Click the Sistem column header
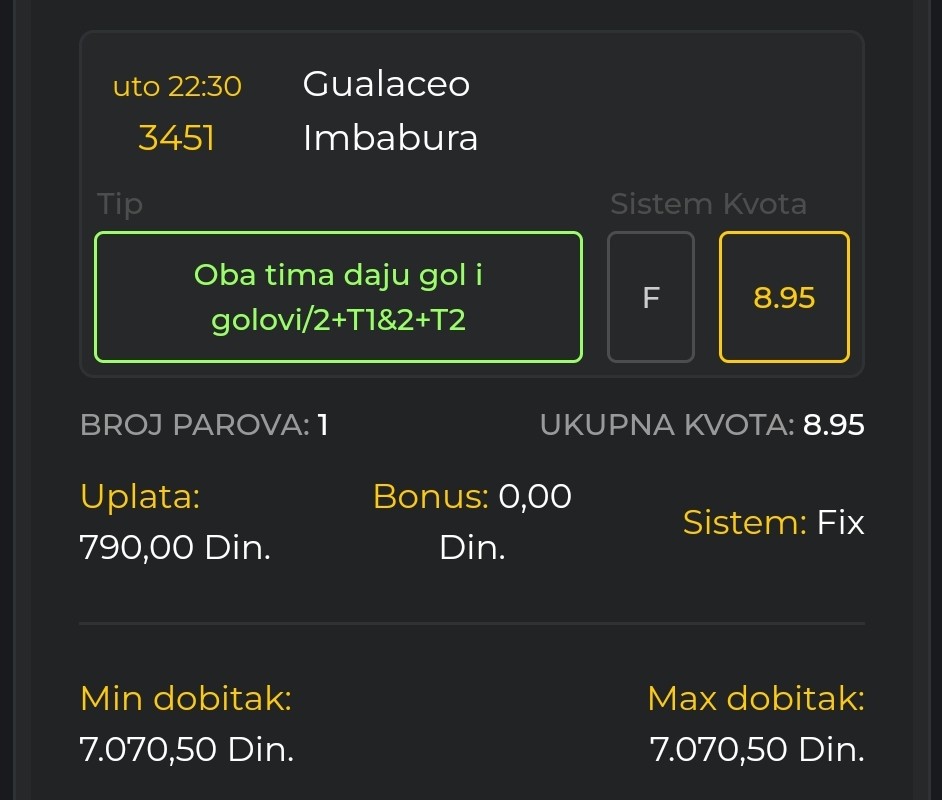942x800 pixels. coord(661,204)
